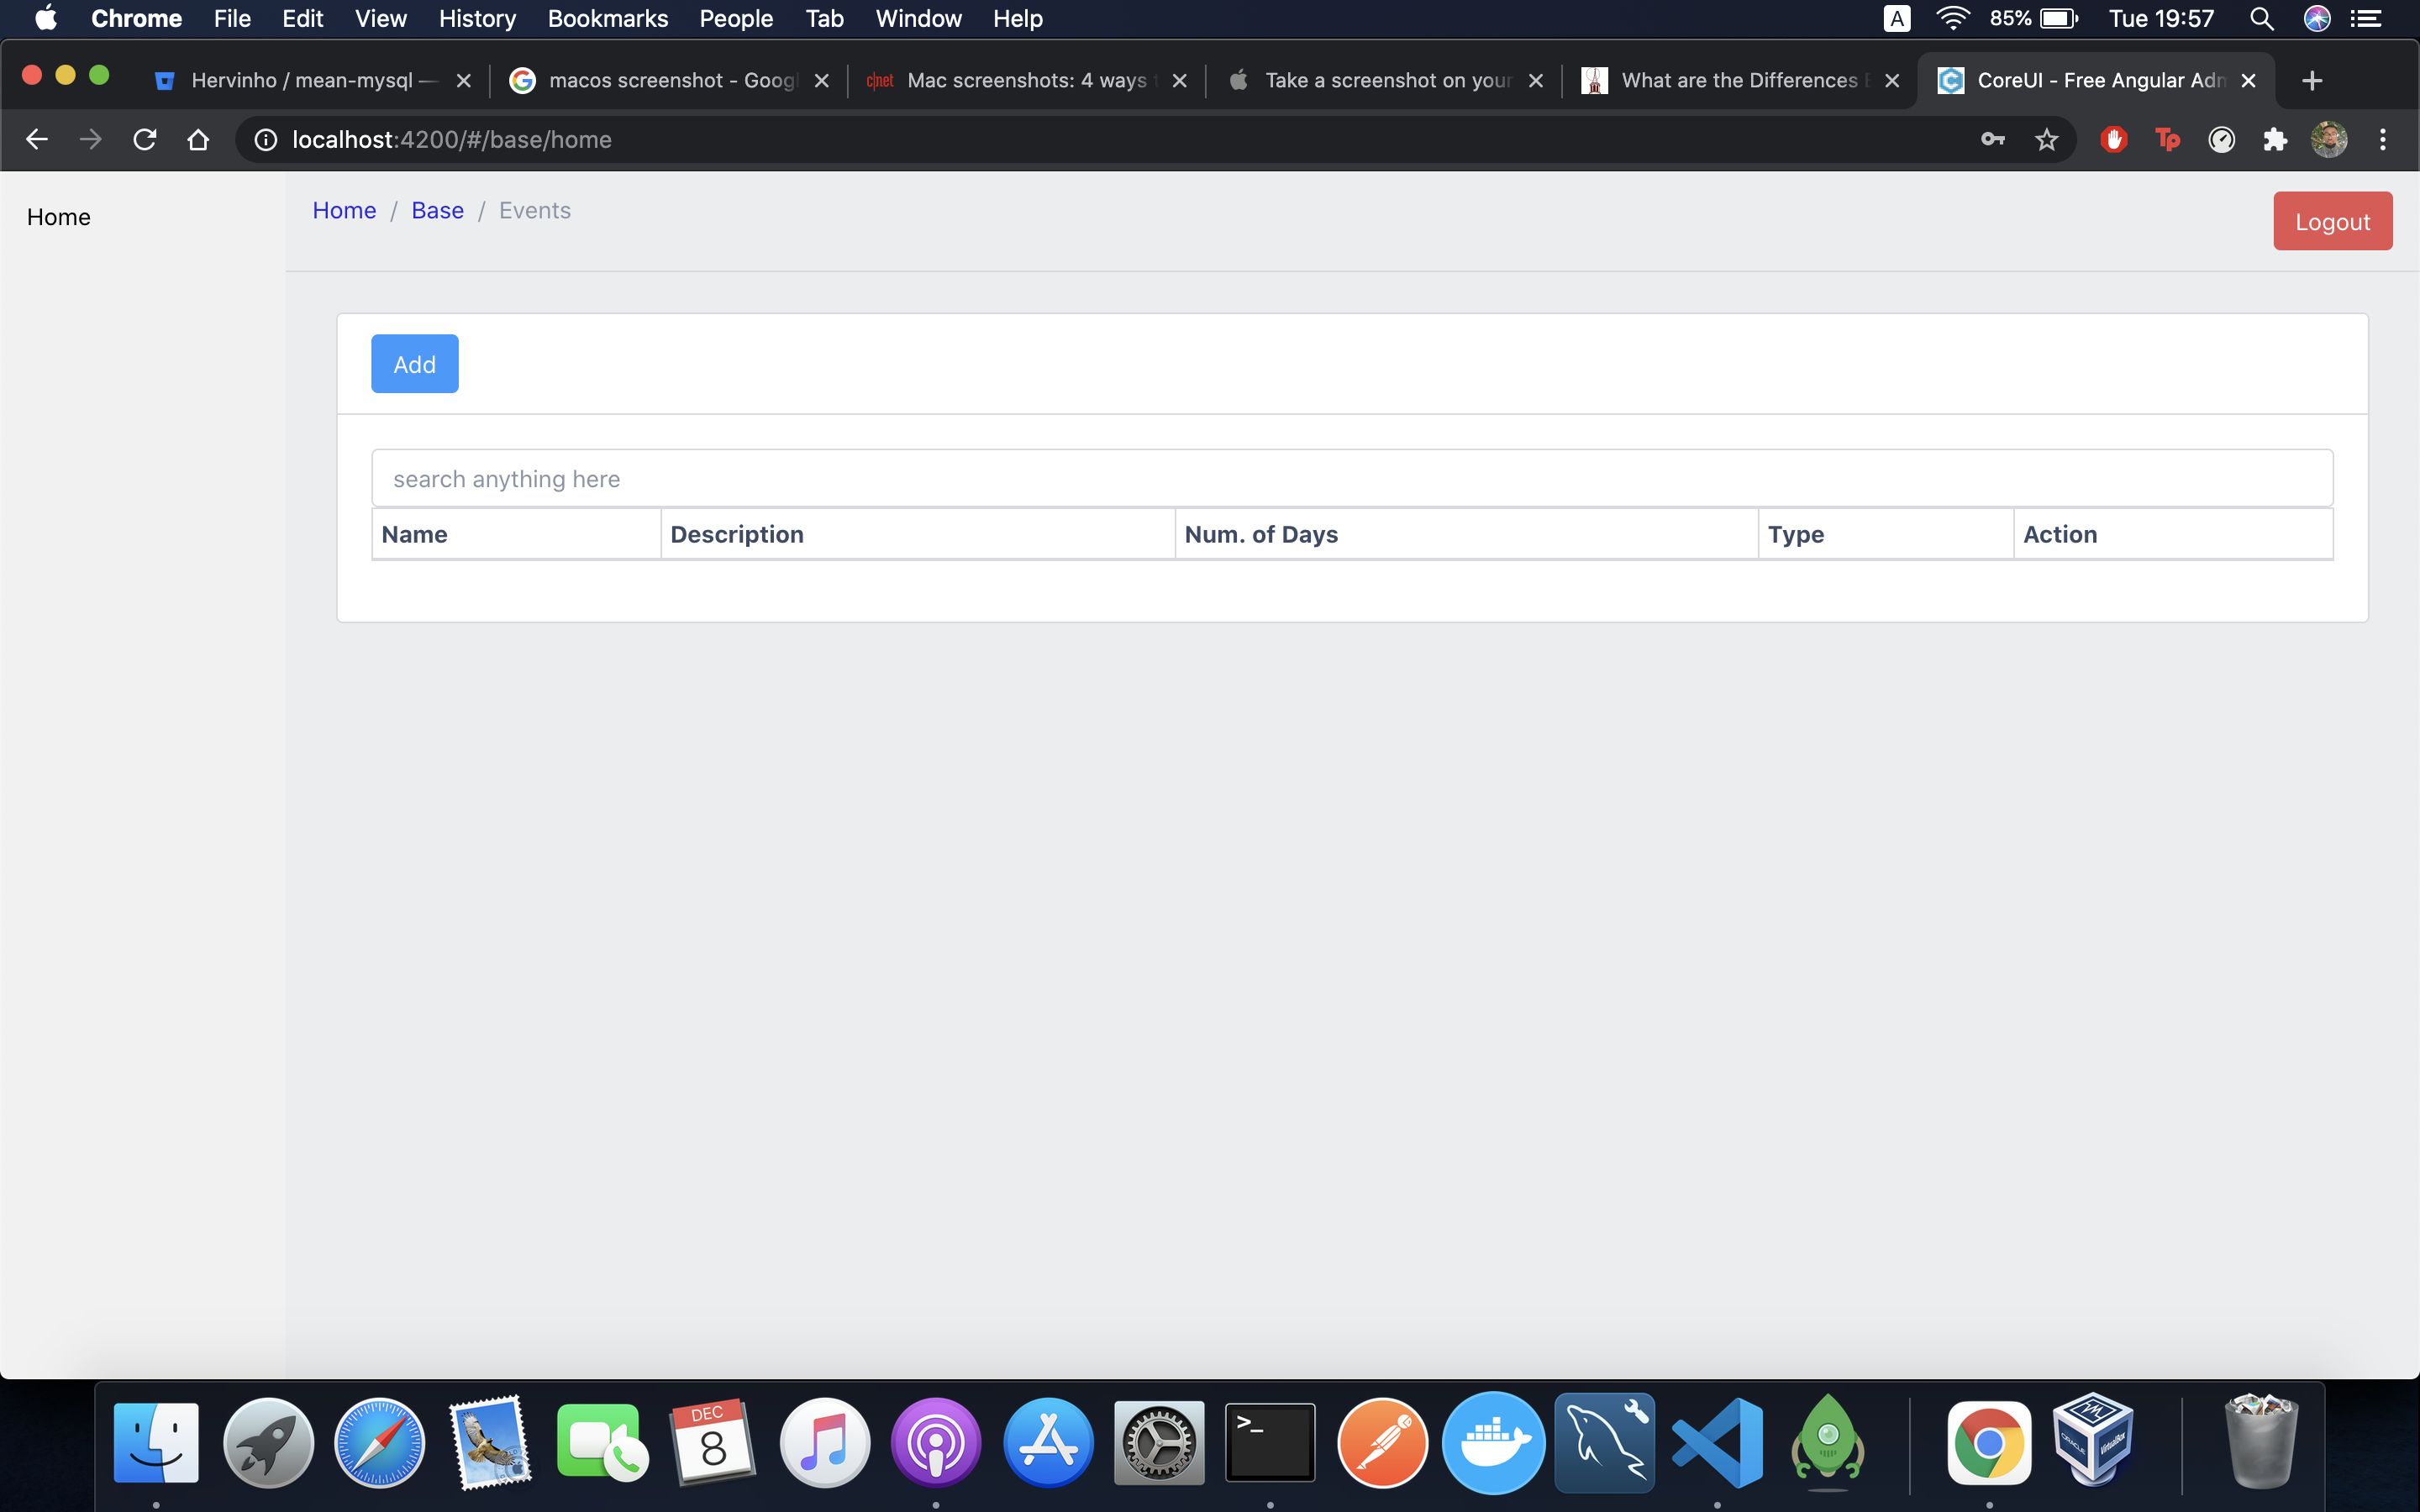Click the red ad blocker extension icon
This screenshot has width=2420, height=1512.
(2113, 140)
